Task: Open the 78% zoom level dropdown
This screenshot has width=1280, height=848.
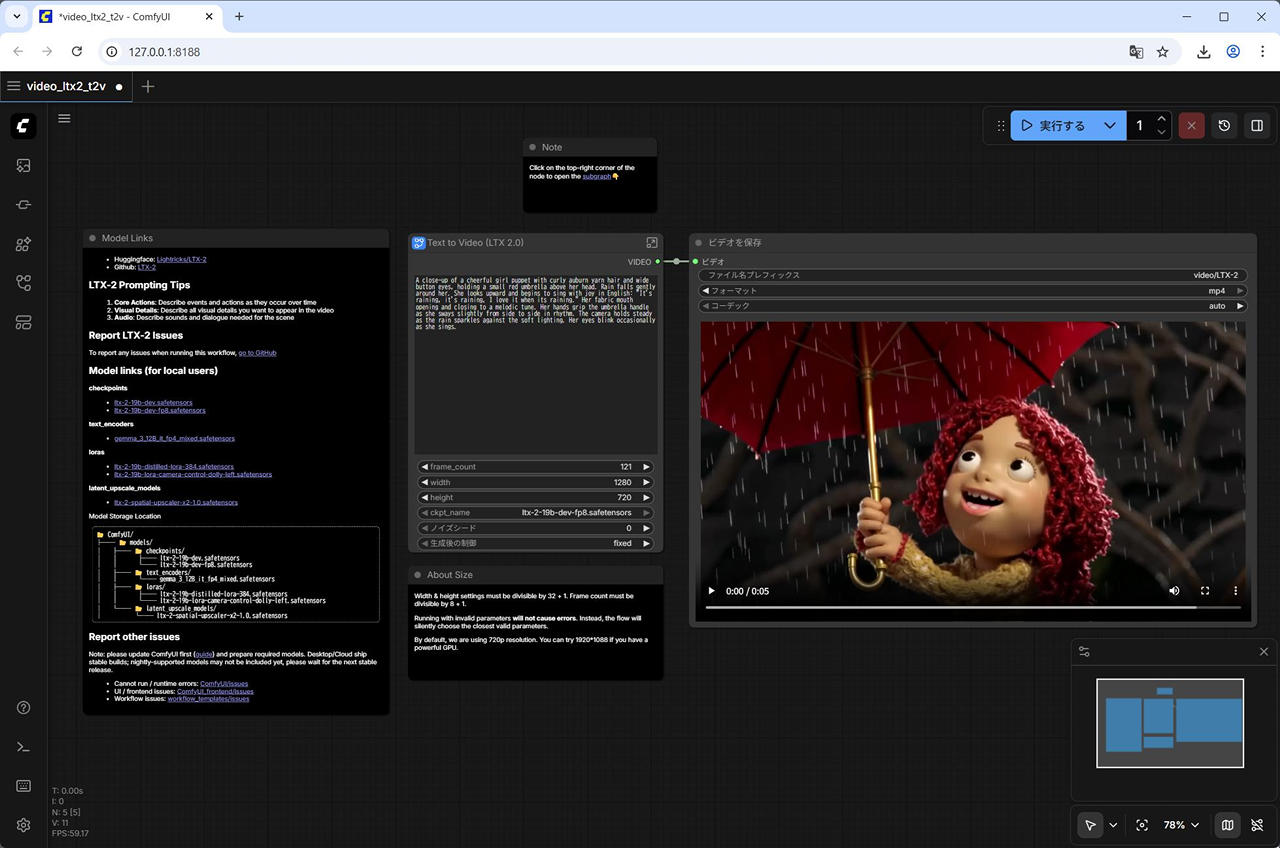Action: pos(1181,825)
